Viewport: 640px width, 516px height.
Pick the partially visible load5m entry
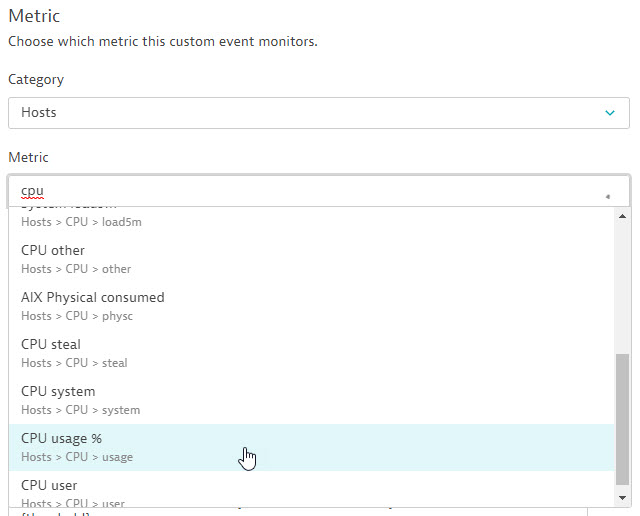(x=82, y=221)
